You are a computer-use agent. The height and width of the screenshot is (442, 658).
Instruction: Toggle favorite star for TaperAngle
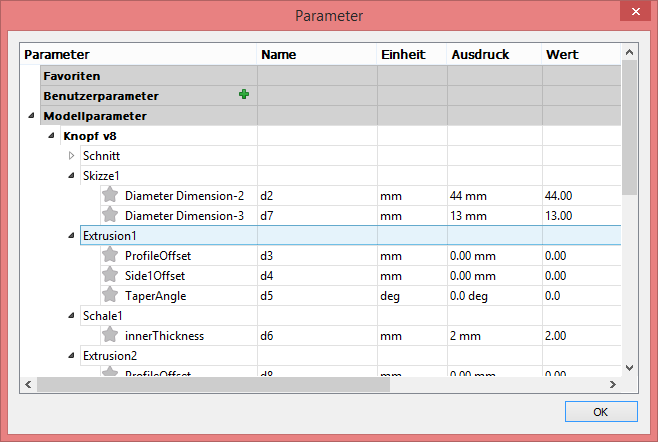[x=111, y=295]
